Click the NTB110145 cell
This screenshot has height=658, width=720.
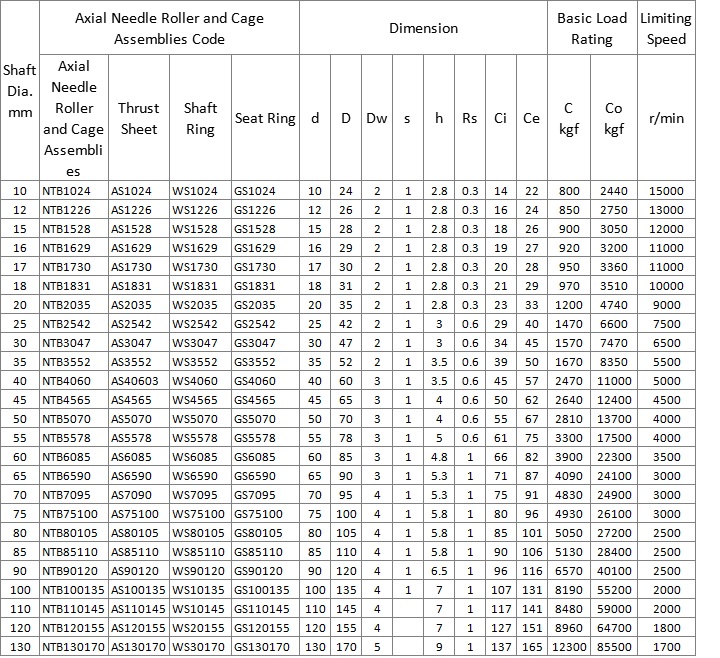click(73, 609)
